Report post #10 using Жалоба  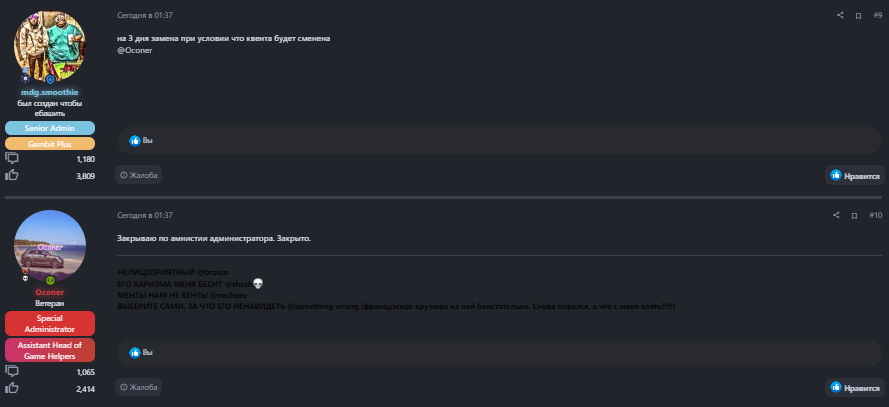pyautogui.click(x=138, y=386)
